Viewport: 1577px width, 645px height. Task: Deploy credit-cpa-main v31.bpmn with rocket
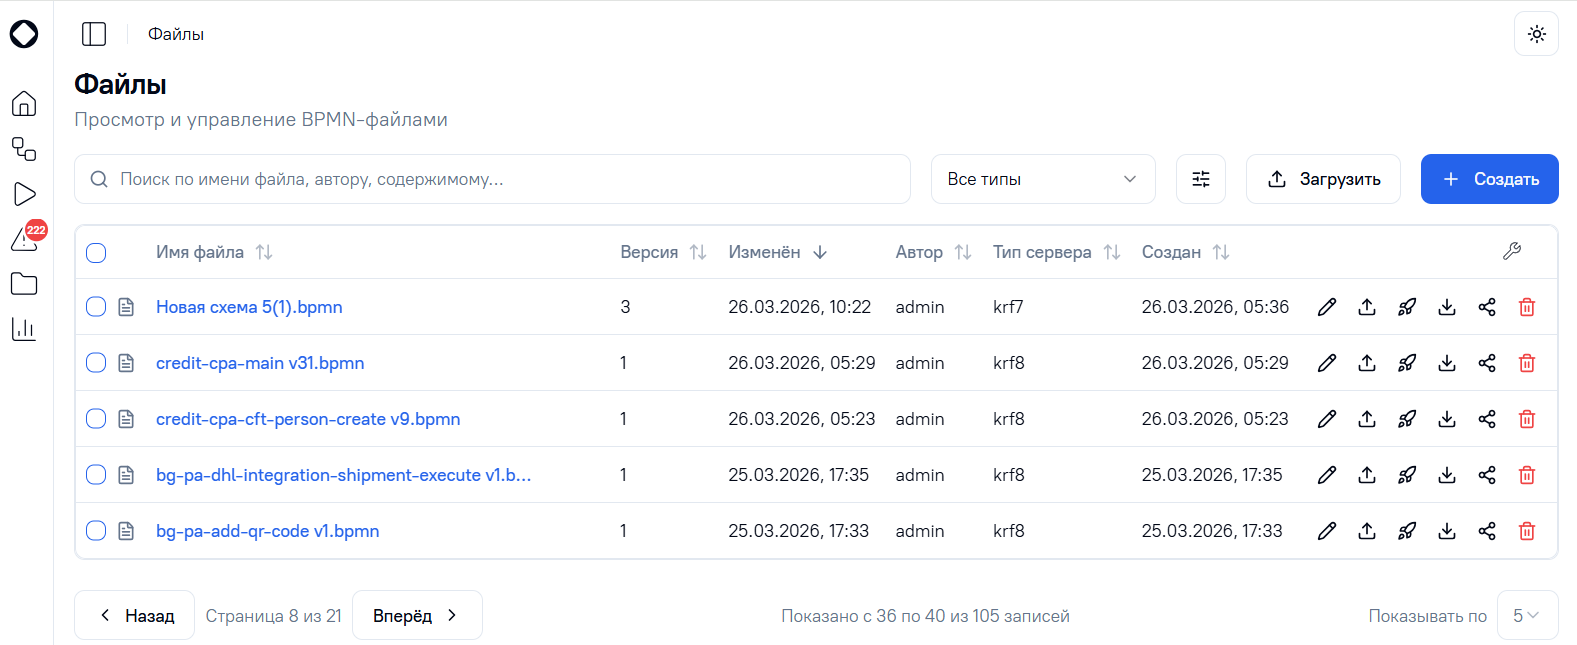coord(1407,363)
